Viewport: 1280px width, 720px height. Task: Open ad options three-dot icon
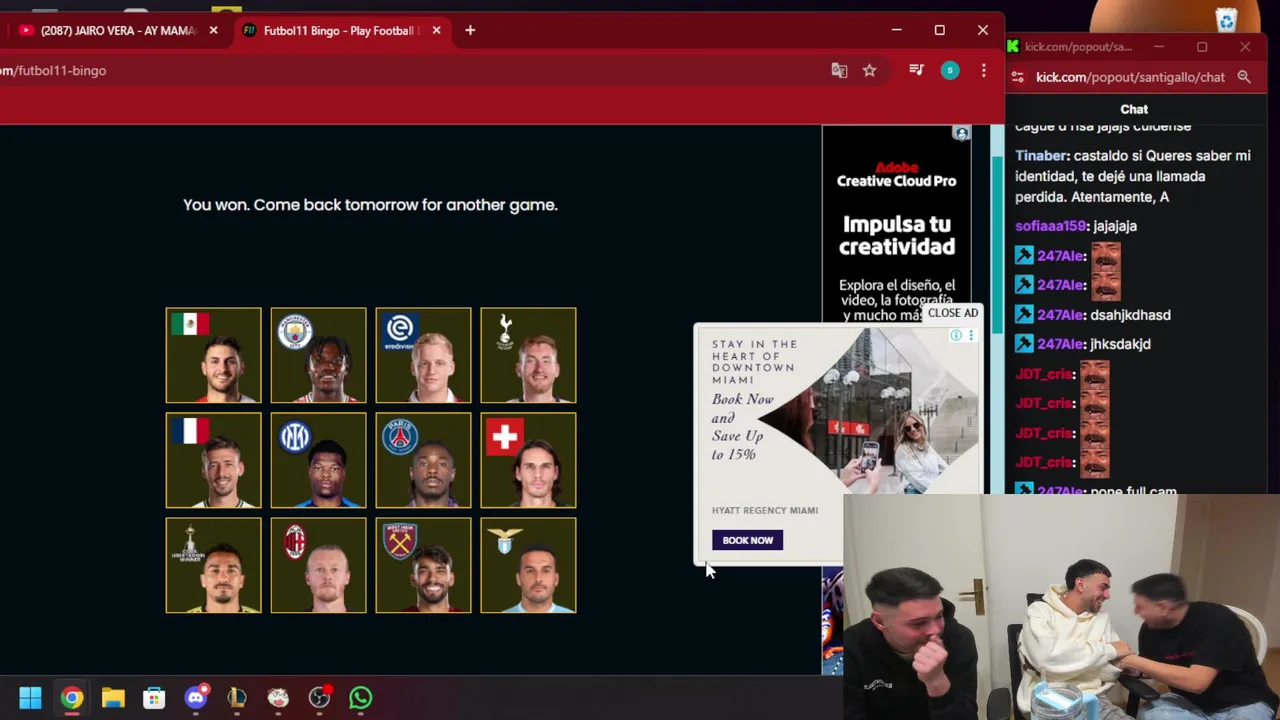[x=970, y=336]
